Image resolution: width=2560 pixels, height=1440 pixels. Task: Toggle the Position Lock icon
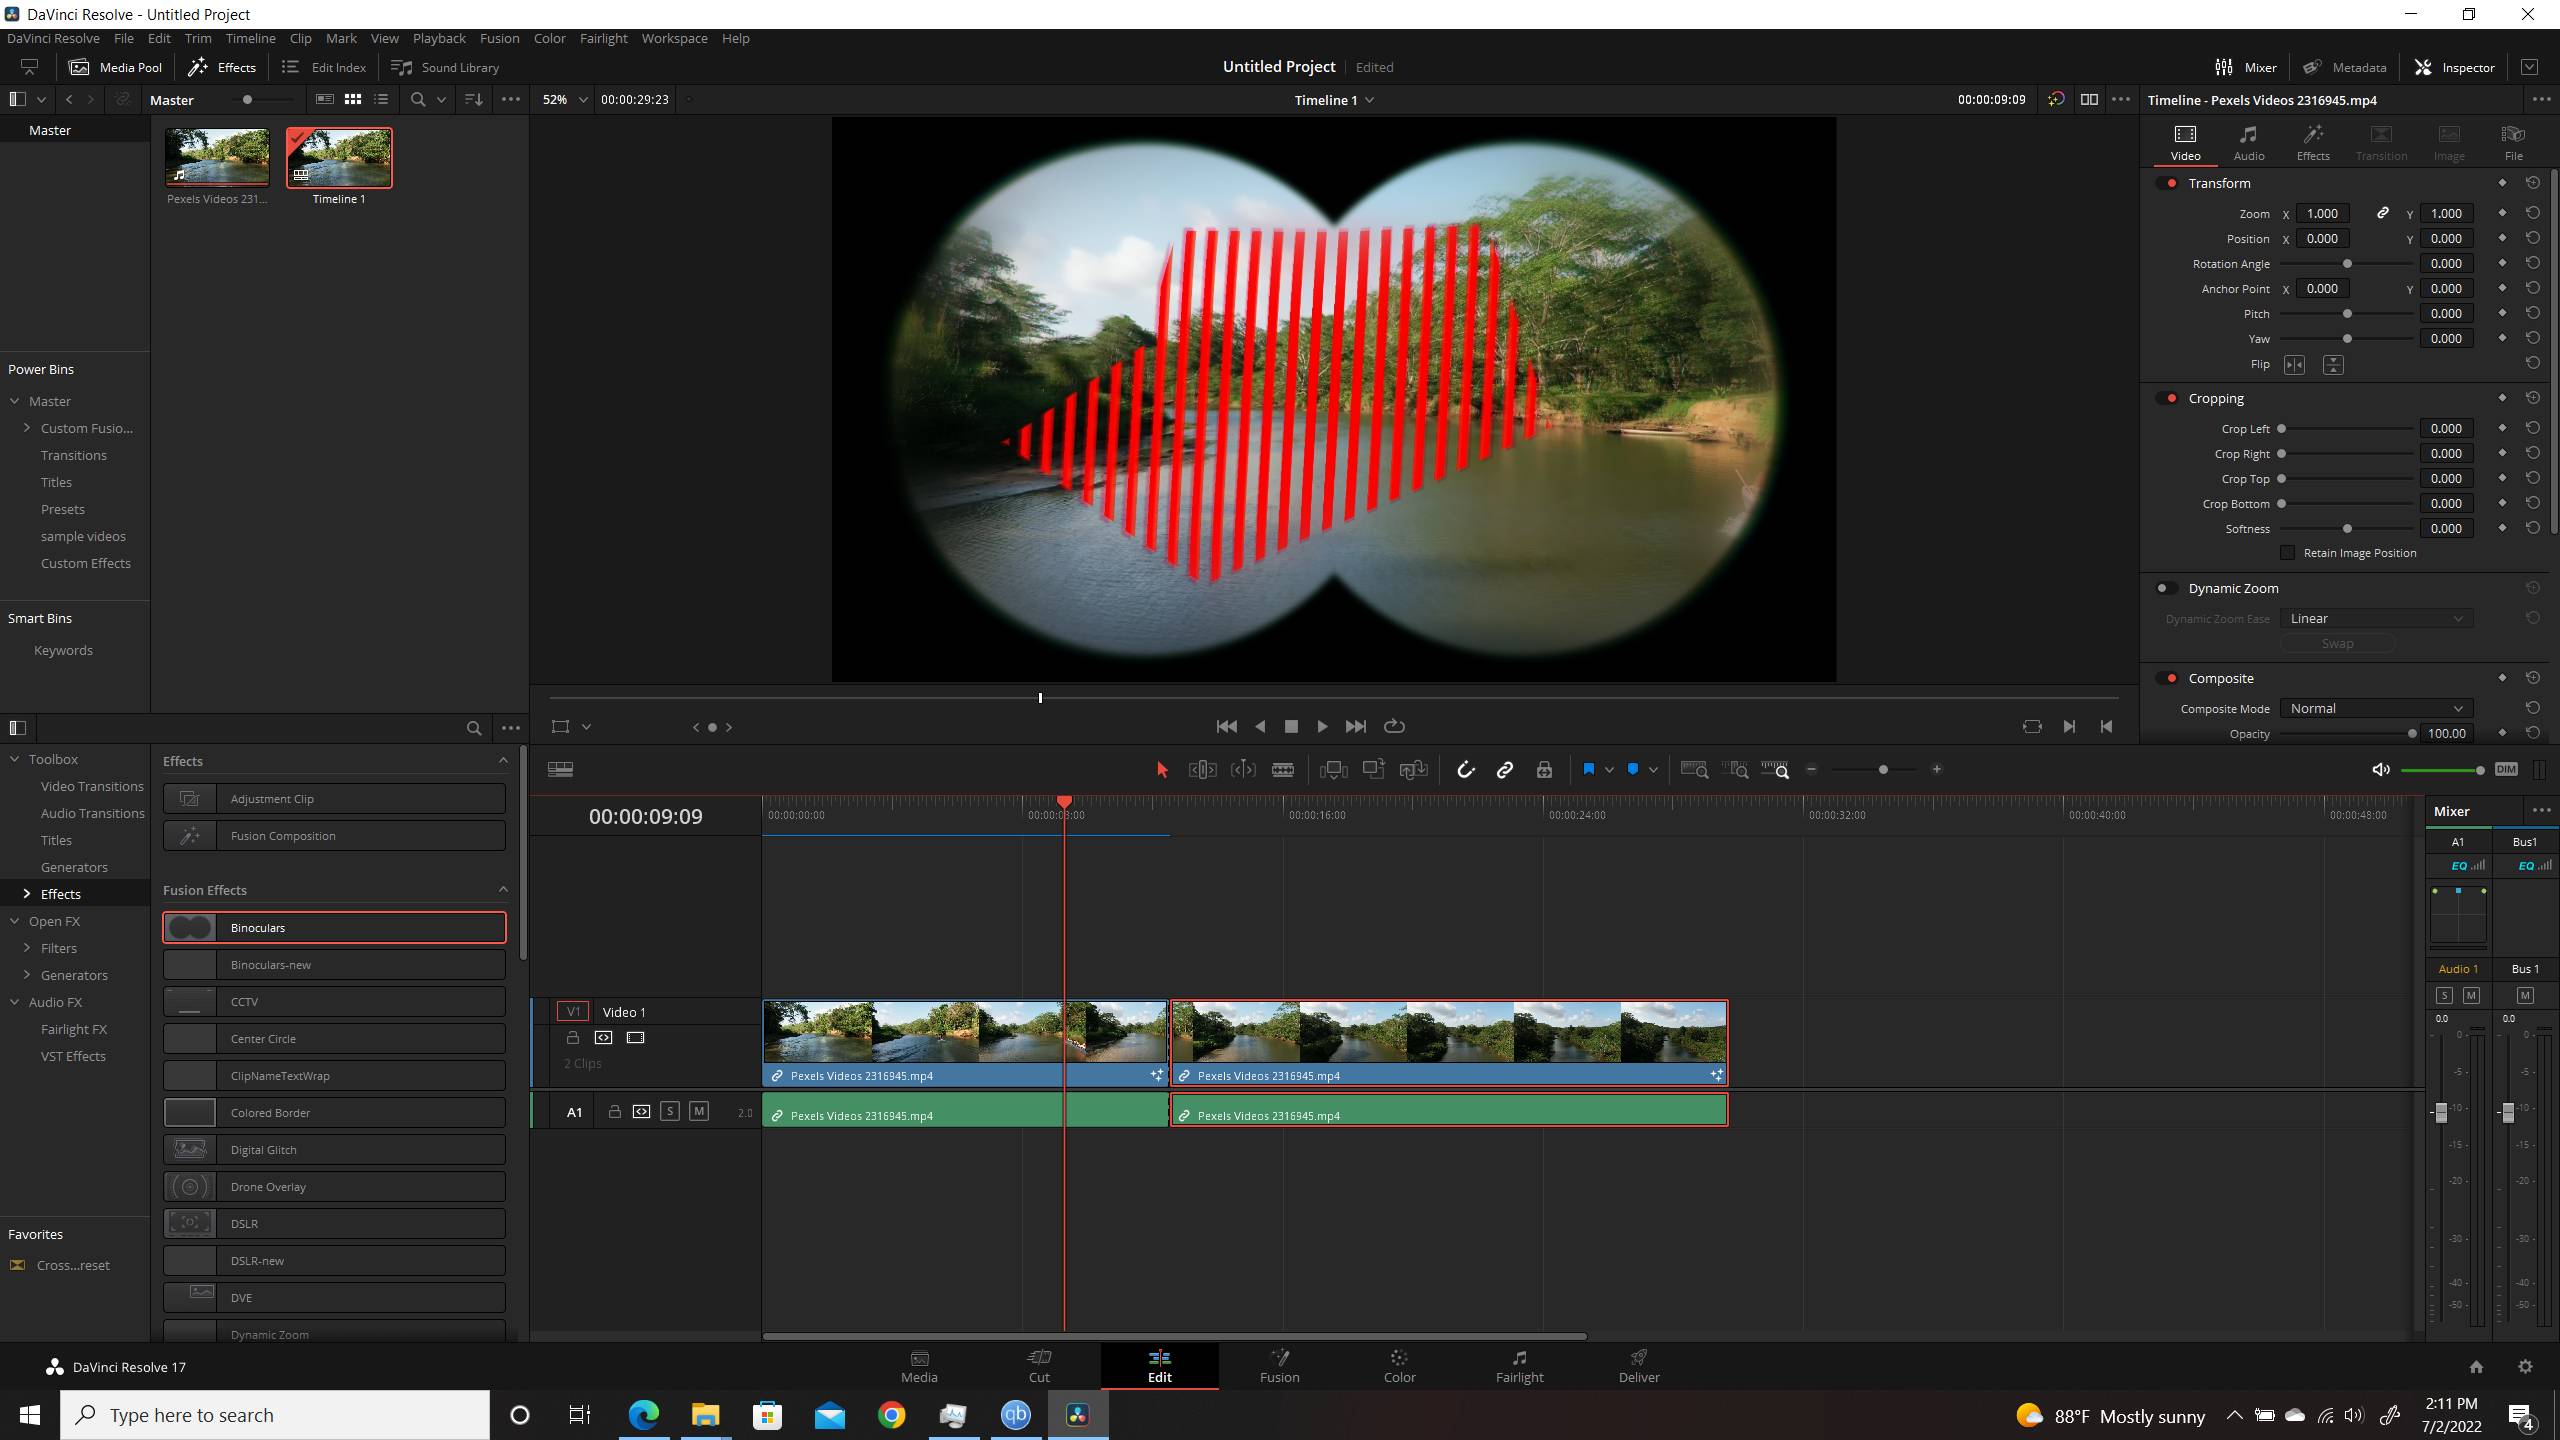tap(1544, 769)
